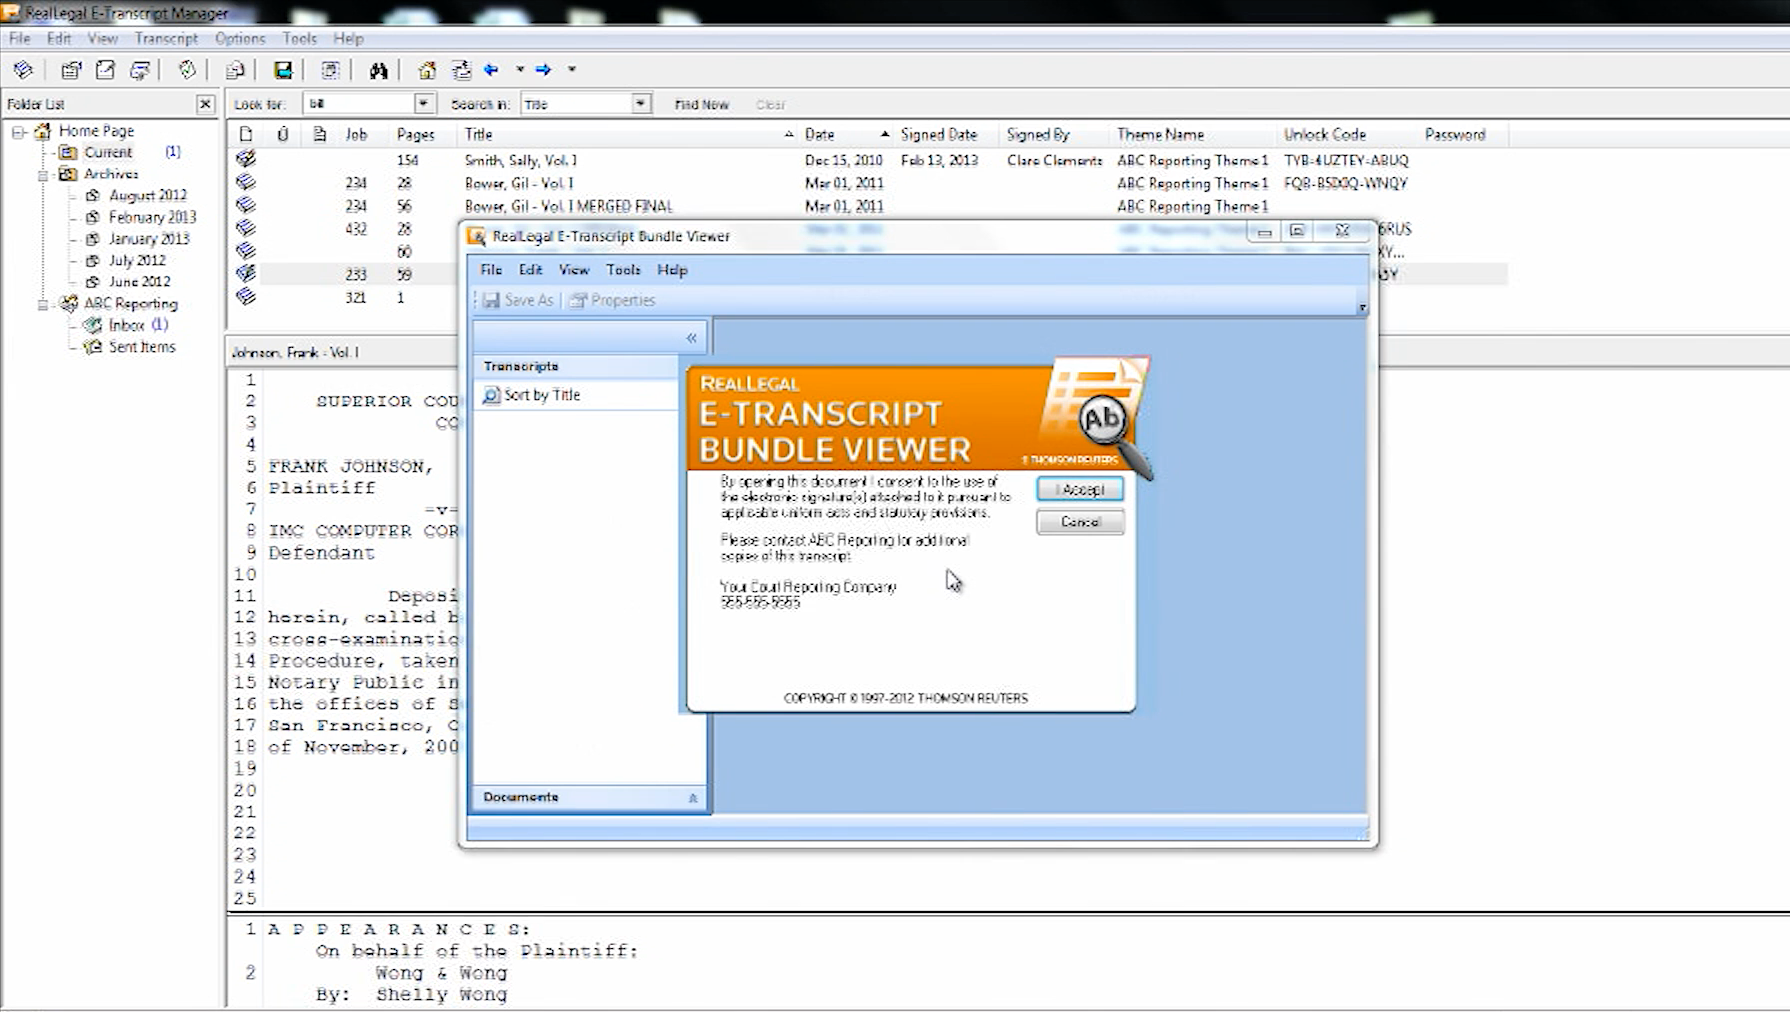Screen dimensions: 1790x1012
Task: Click the Inbox folder icon under ABC Reporting
Action: (93, 325)
